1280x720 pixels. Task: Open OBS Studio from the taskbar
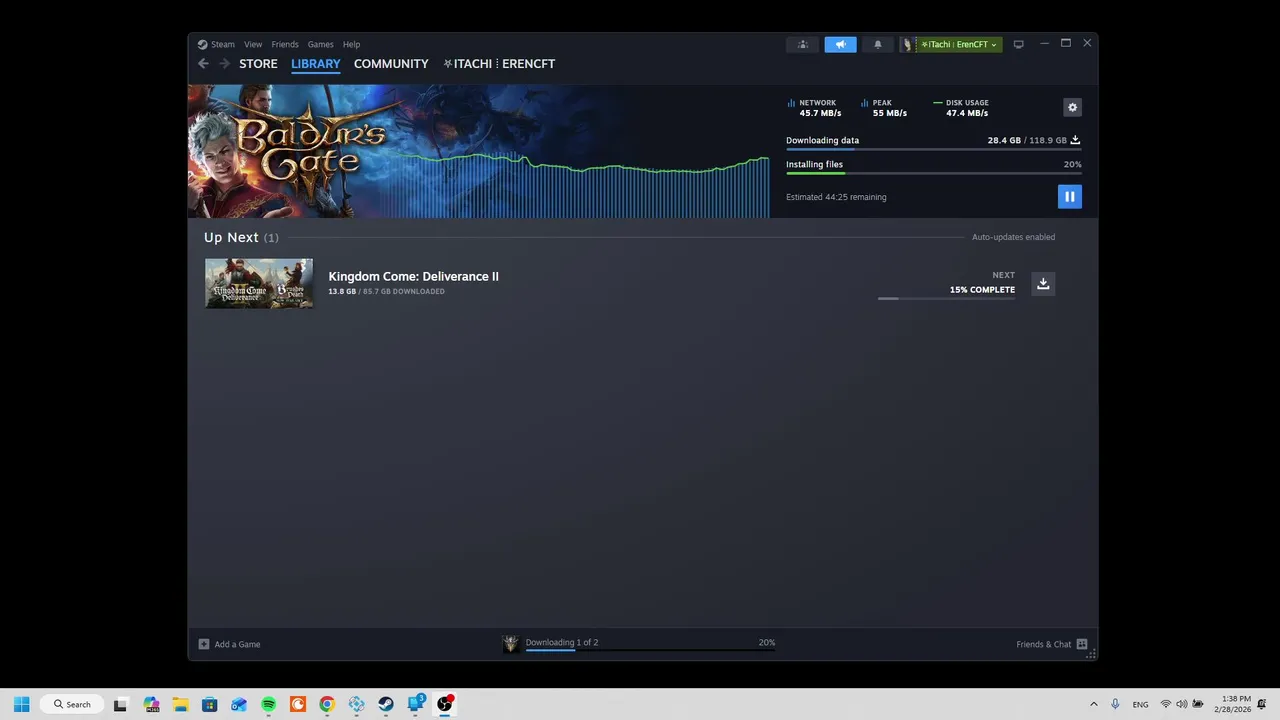tap(445, 704)
